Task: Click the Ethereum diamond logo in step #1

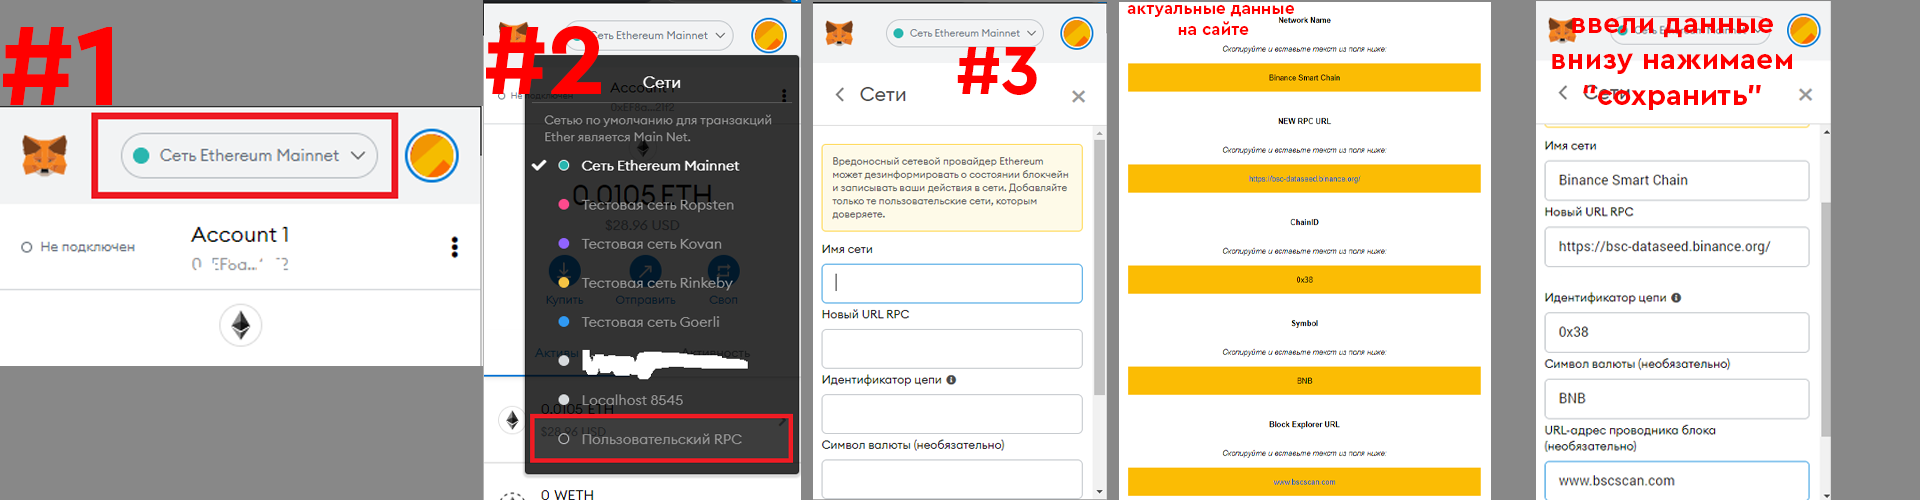Action: 241,325
